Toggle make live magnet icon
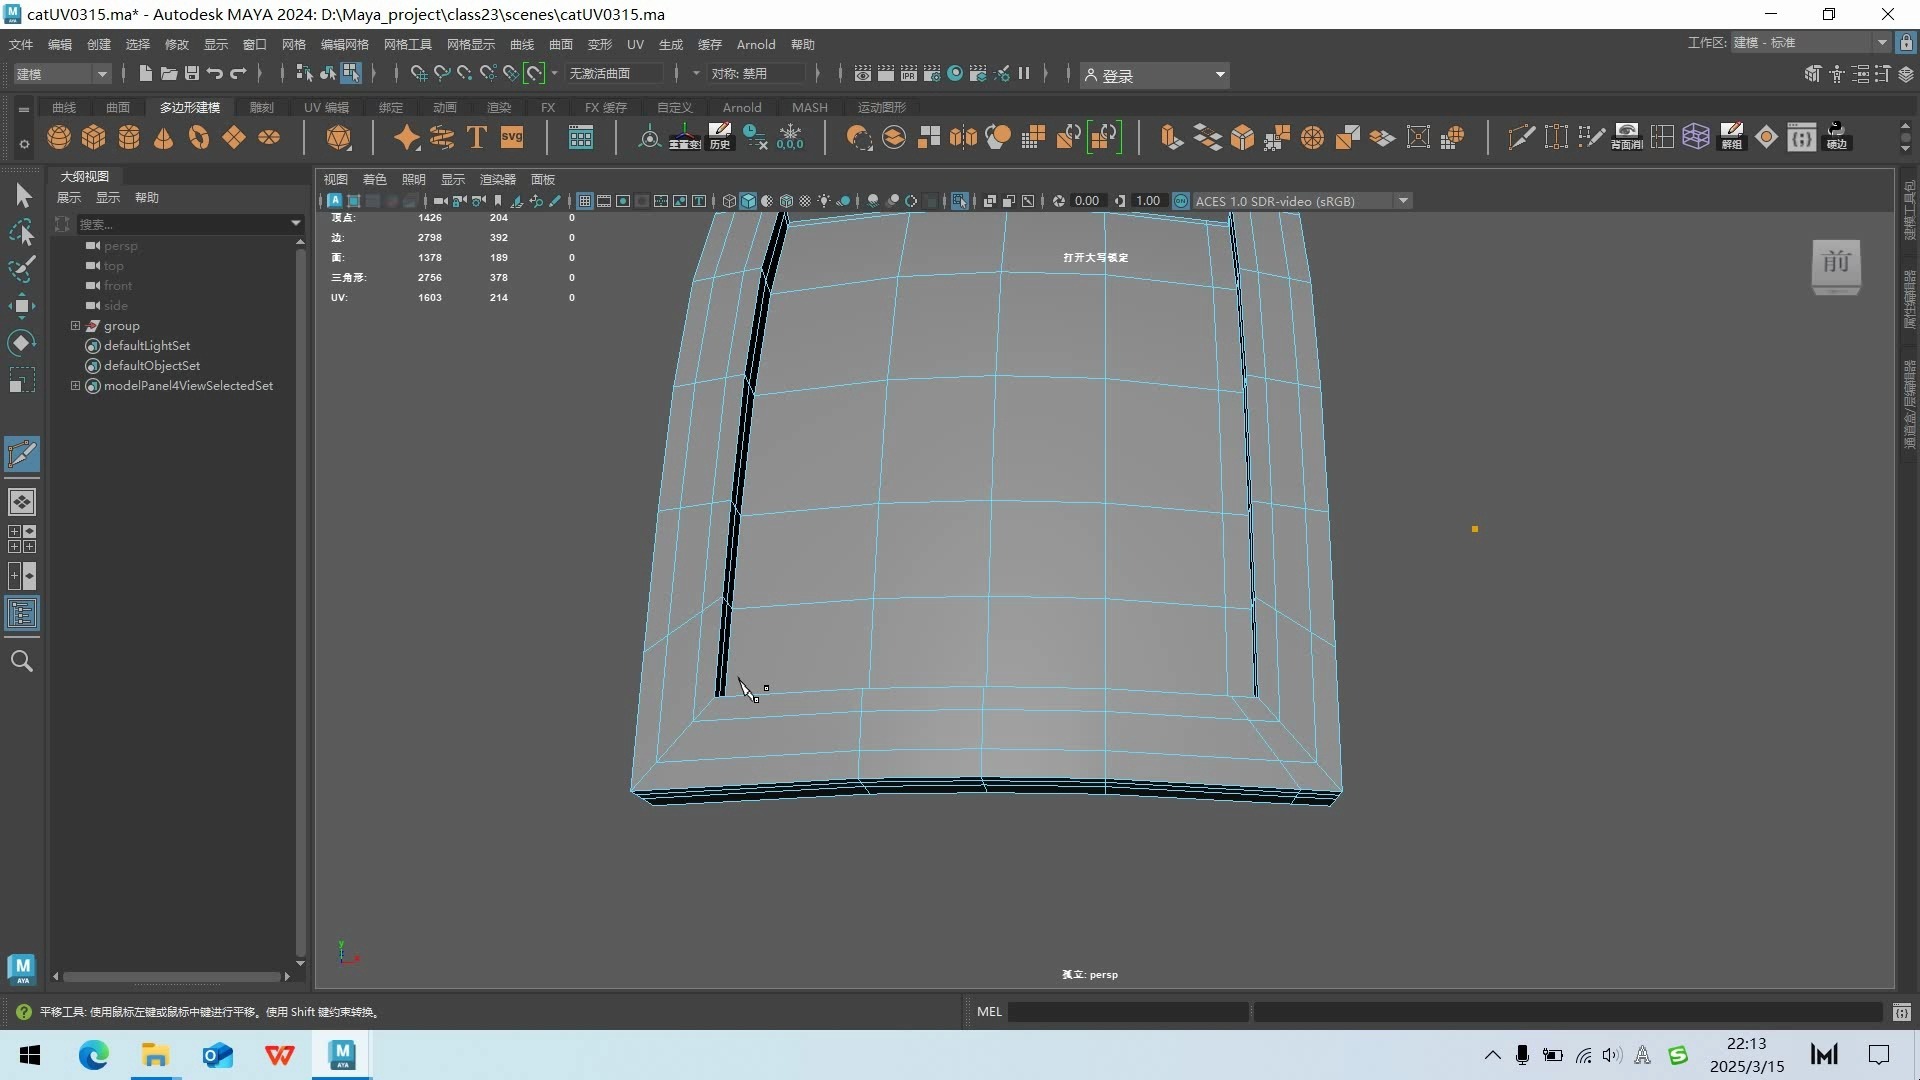This screenshot has width=1920, height=1080. tap(535, 74)
